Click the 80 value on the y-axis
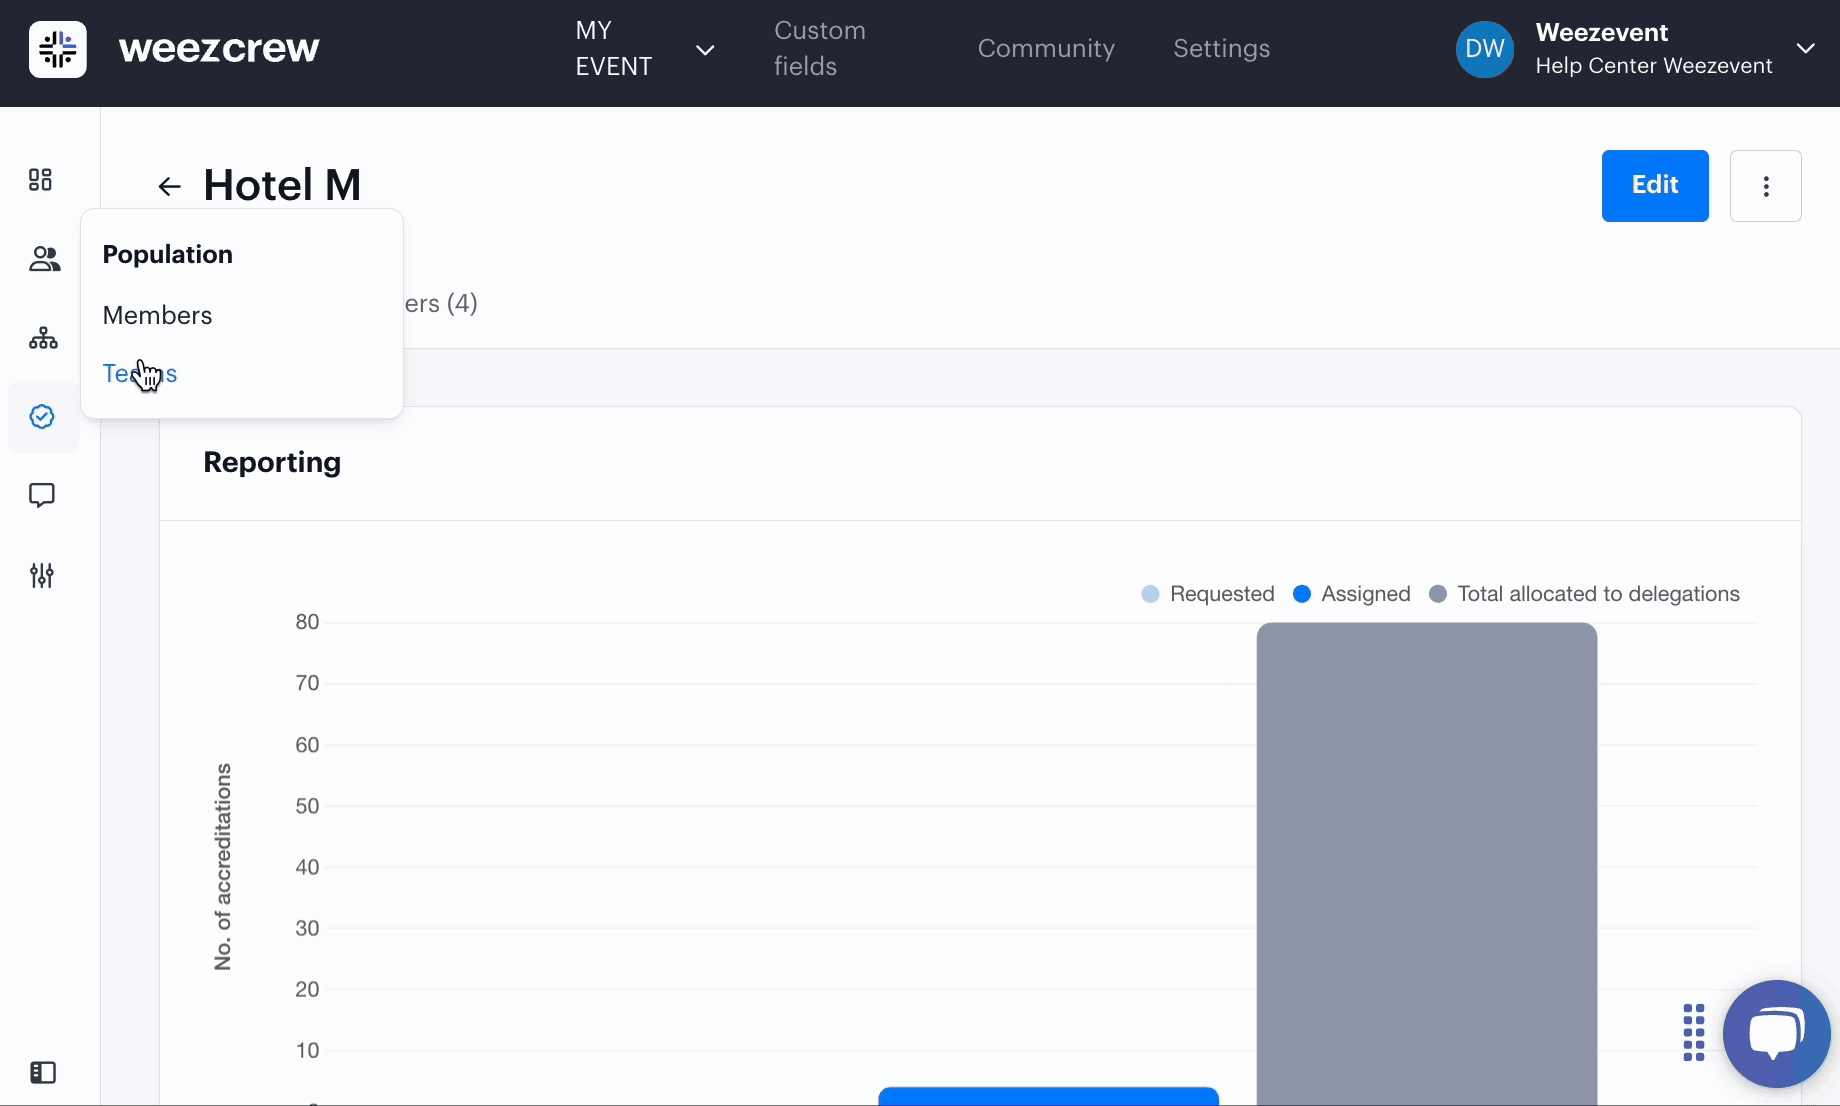The width and height of the screenshot is (1840, 1106). [307, 622]
